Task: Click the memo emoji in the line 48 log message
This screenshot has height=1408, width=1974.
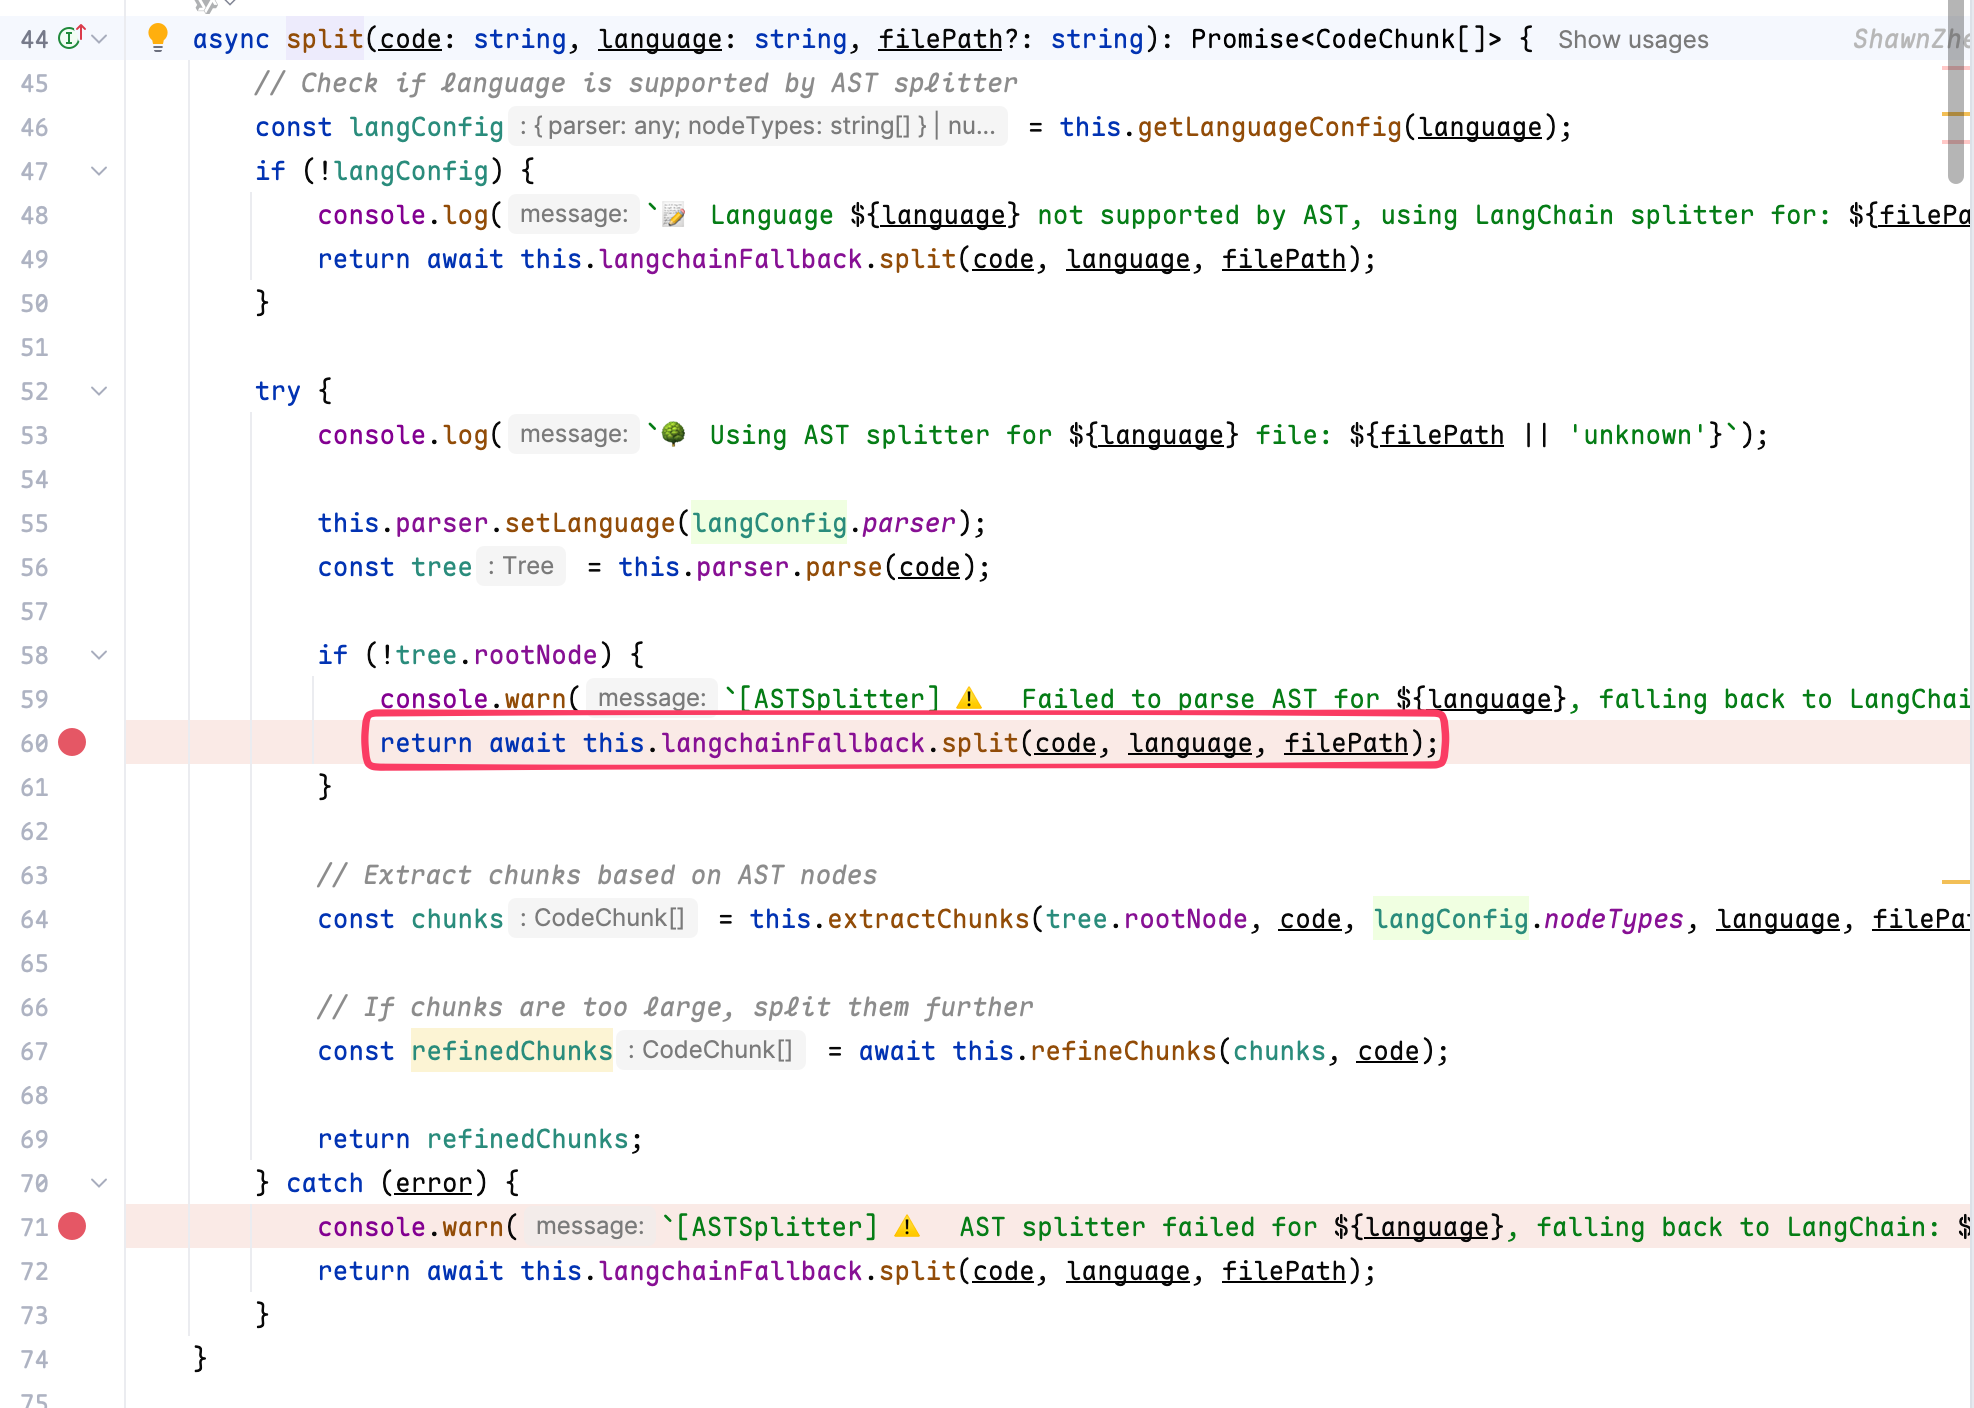Action: (675, 215)
